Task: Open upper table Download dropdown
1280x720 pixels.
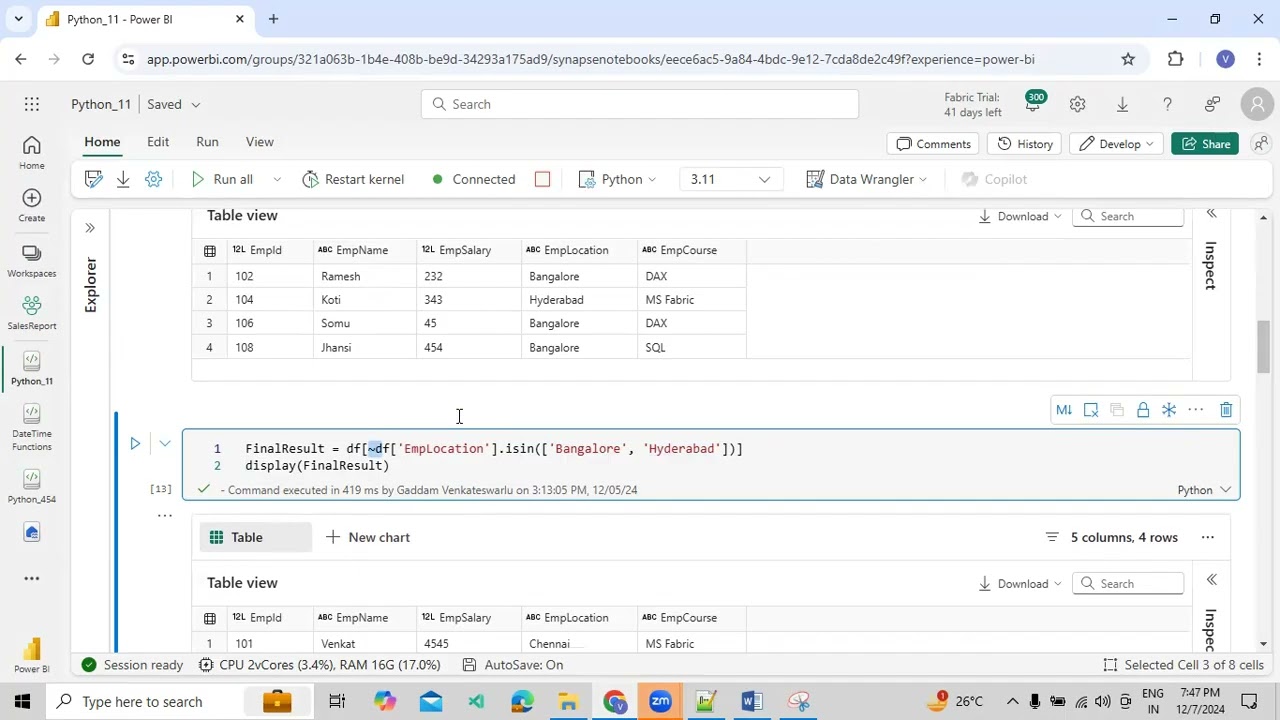Action: point(1019,216)
